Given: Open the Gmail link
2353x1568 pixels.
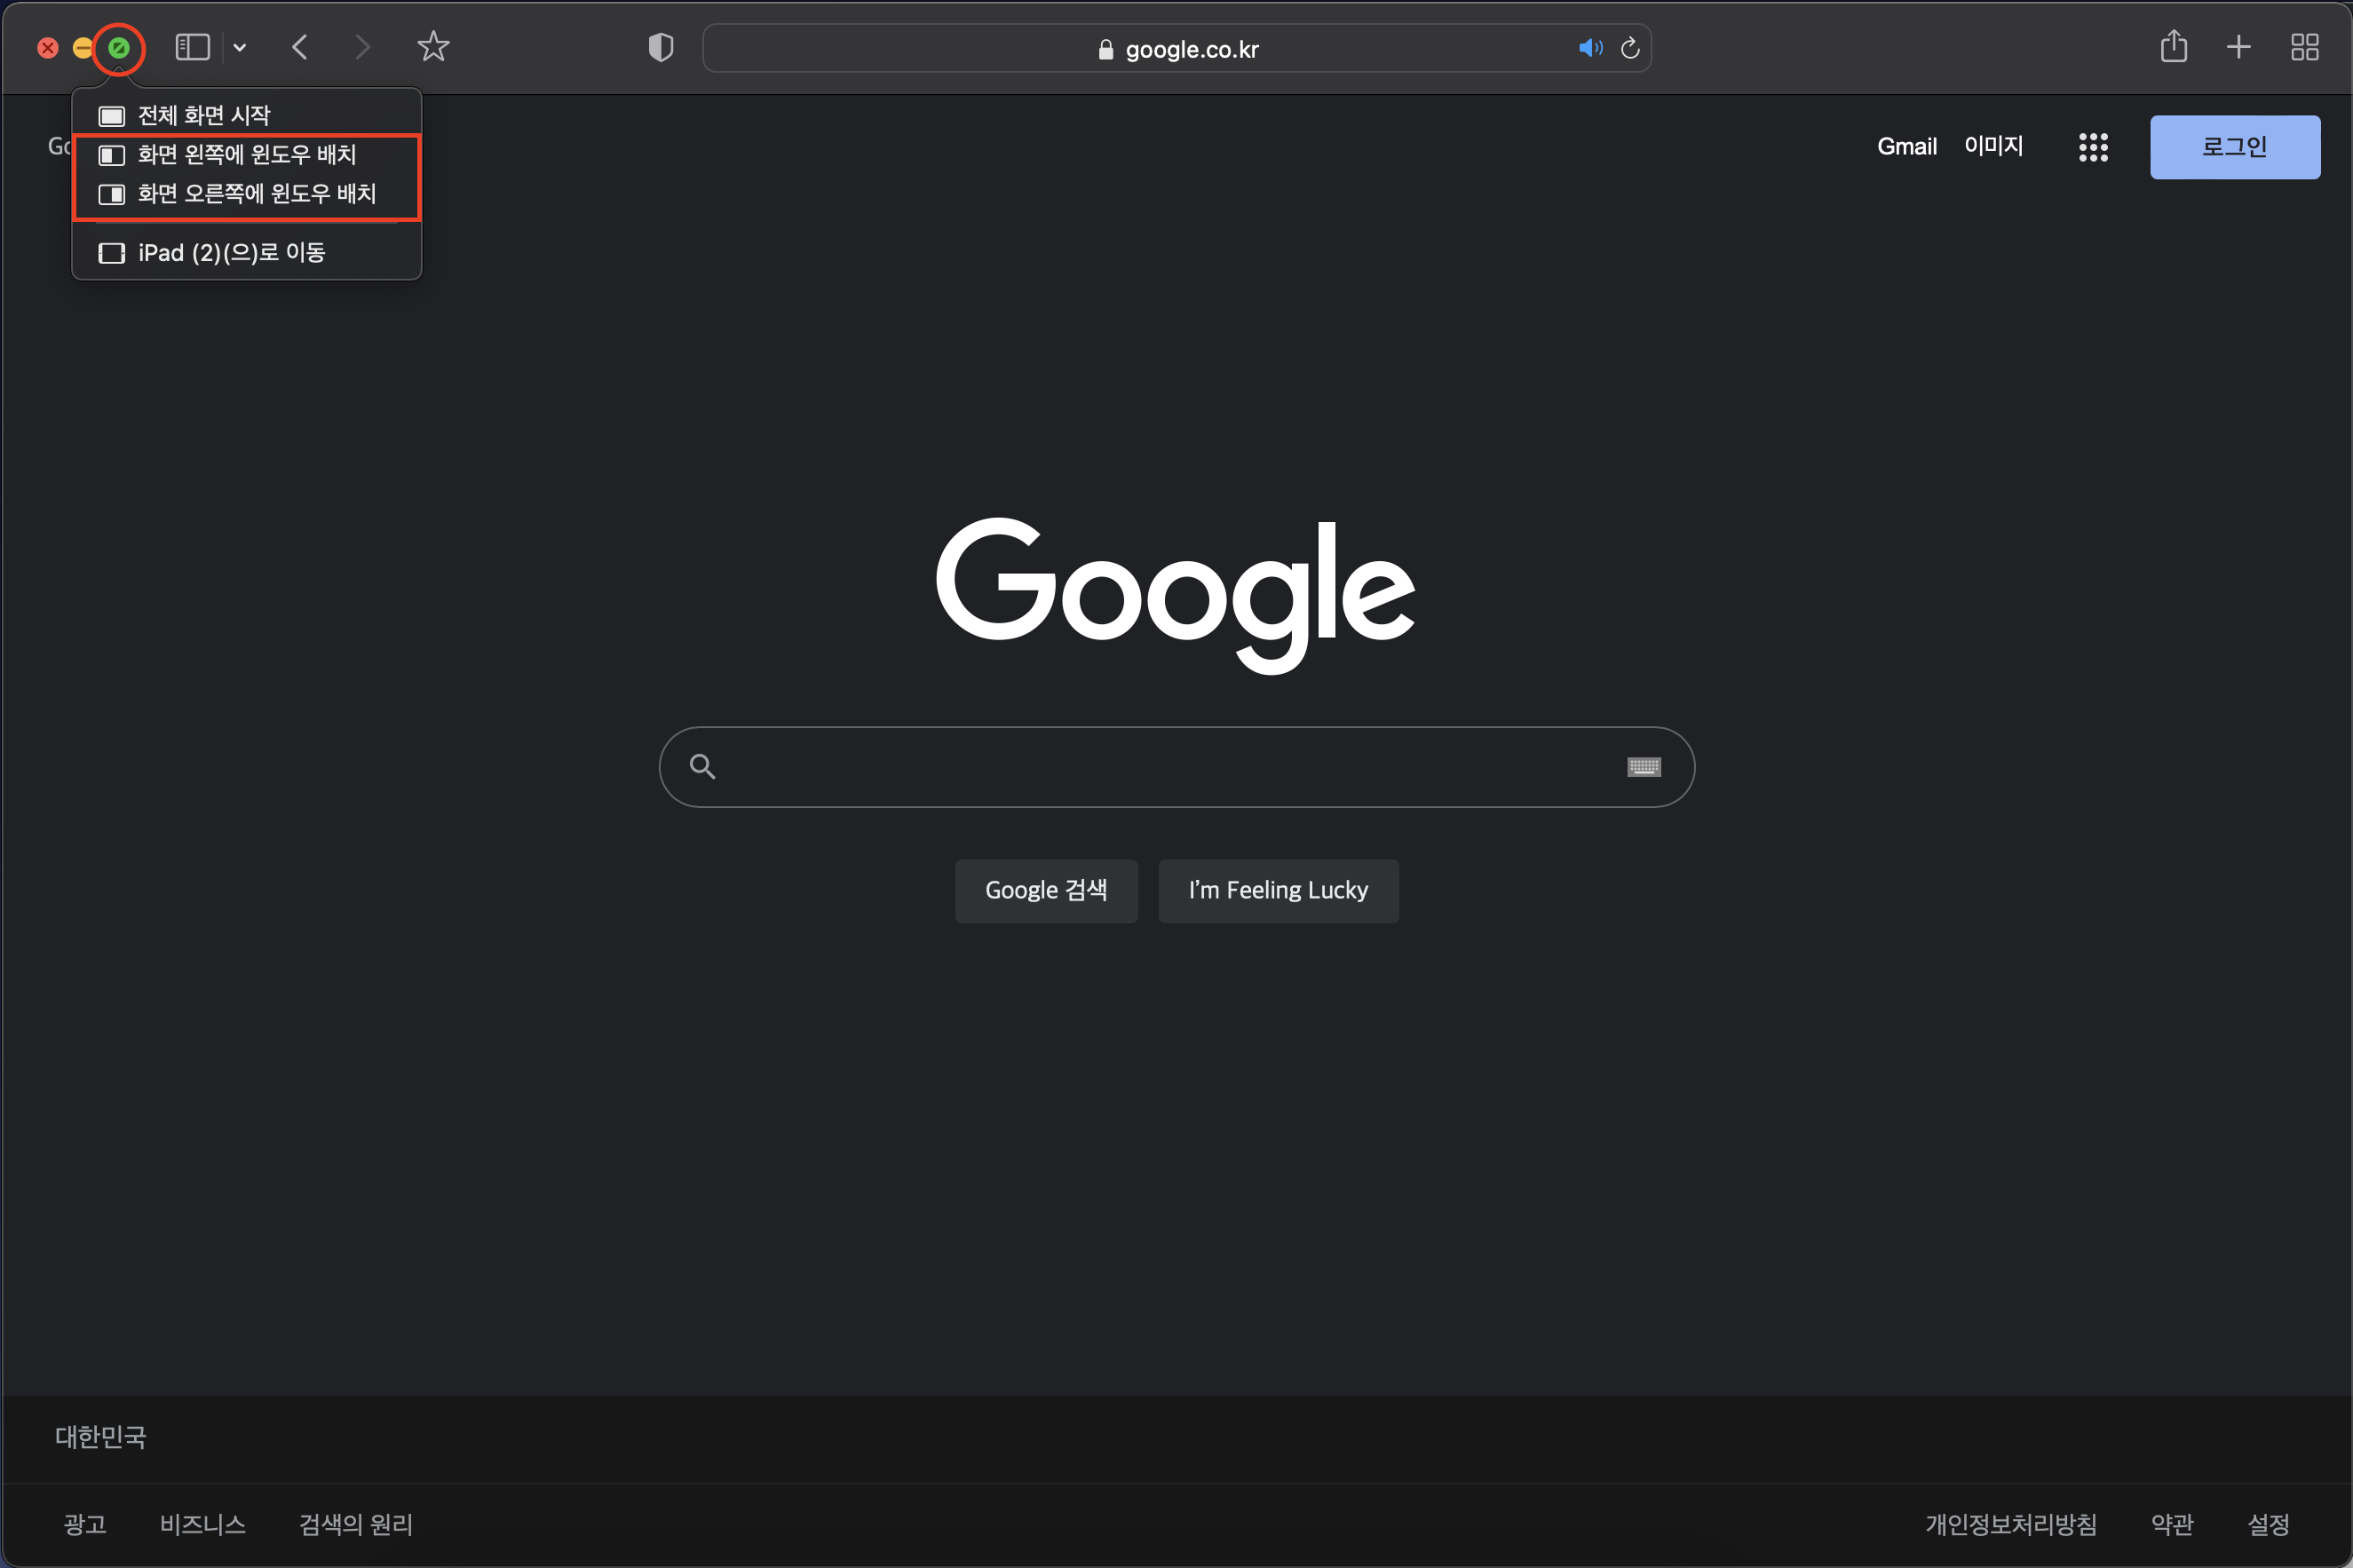Looking at the screenshot, I should tap(1906, 147).
